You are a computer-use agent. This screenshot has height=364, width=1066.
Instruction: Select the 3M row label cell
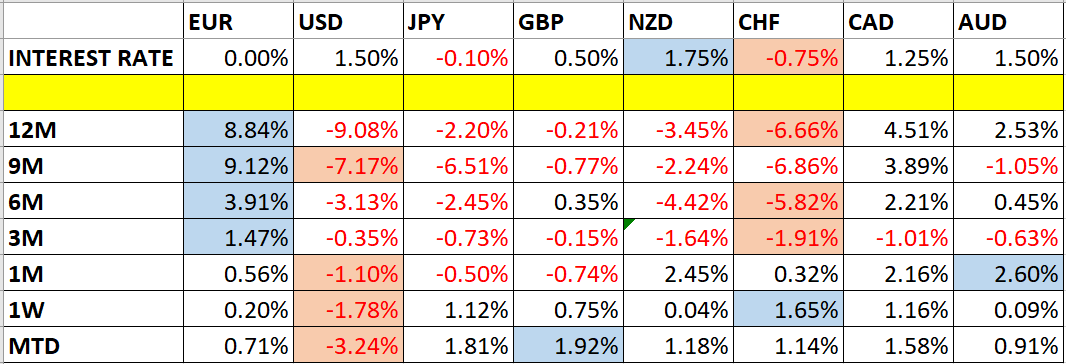click(92, 237)
